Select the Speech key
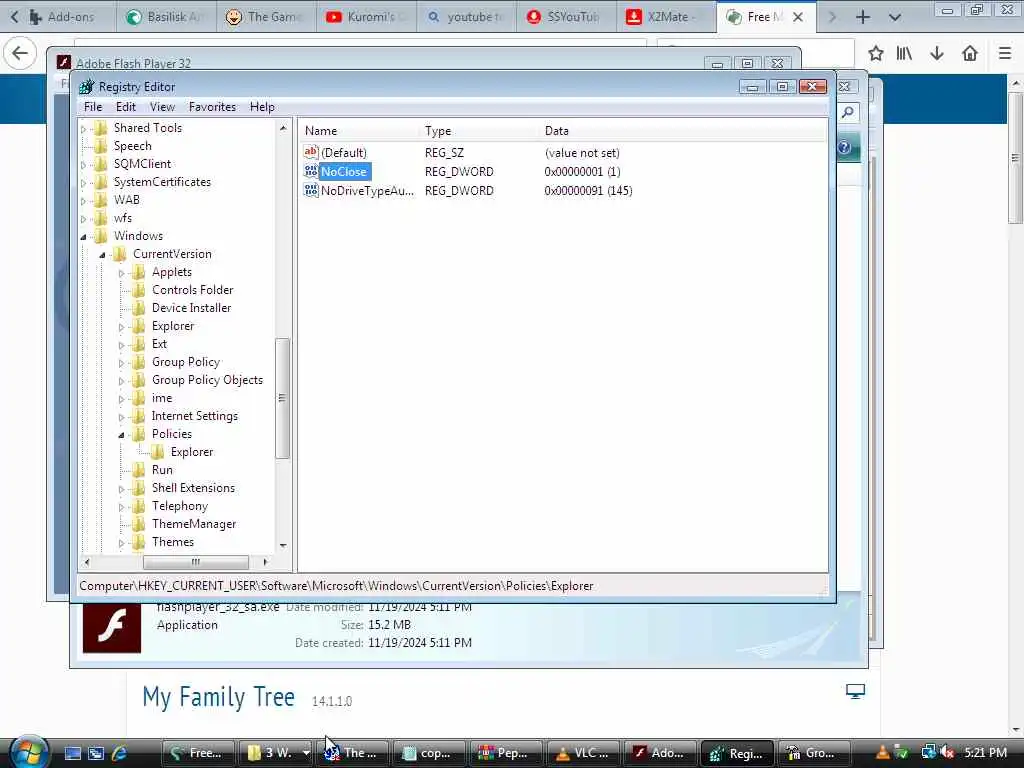 133,146
